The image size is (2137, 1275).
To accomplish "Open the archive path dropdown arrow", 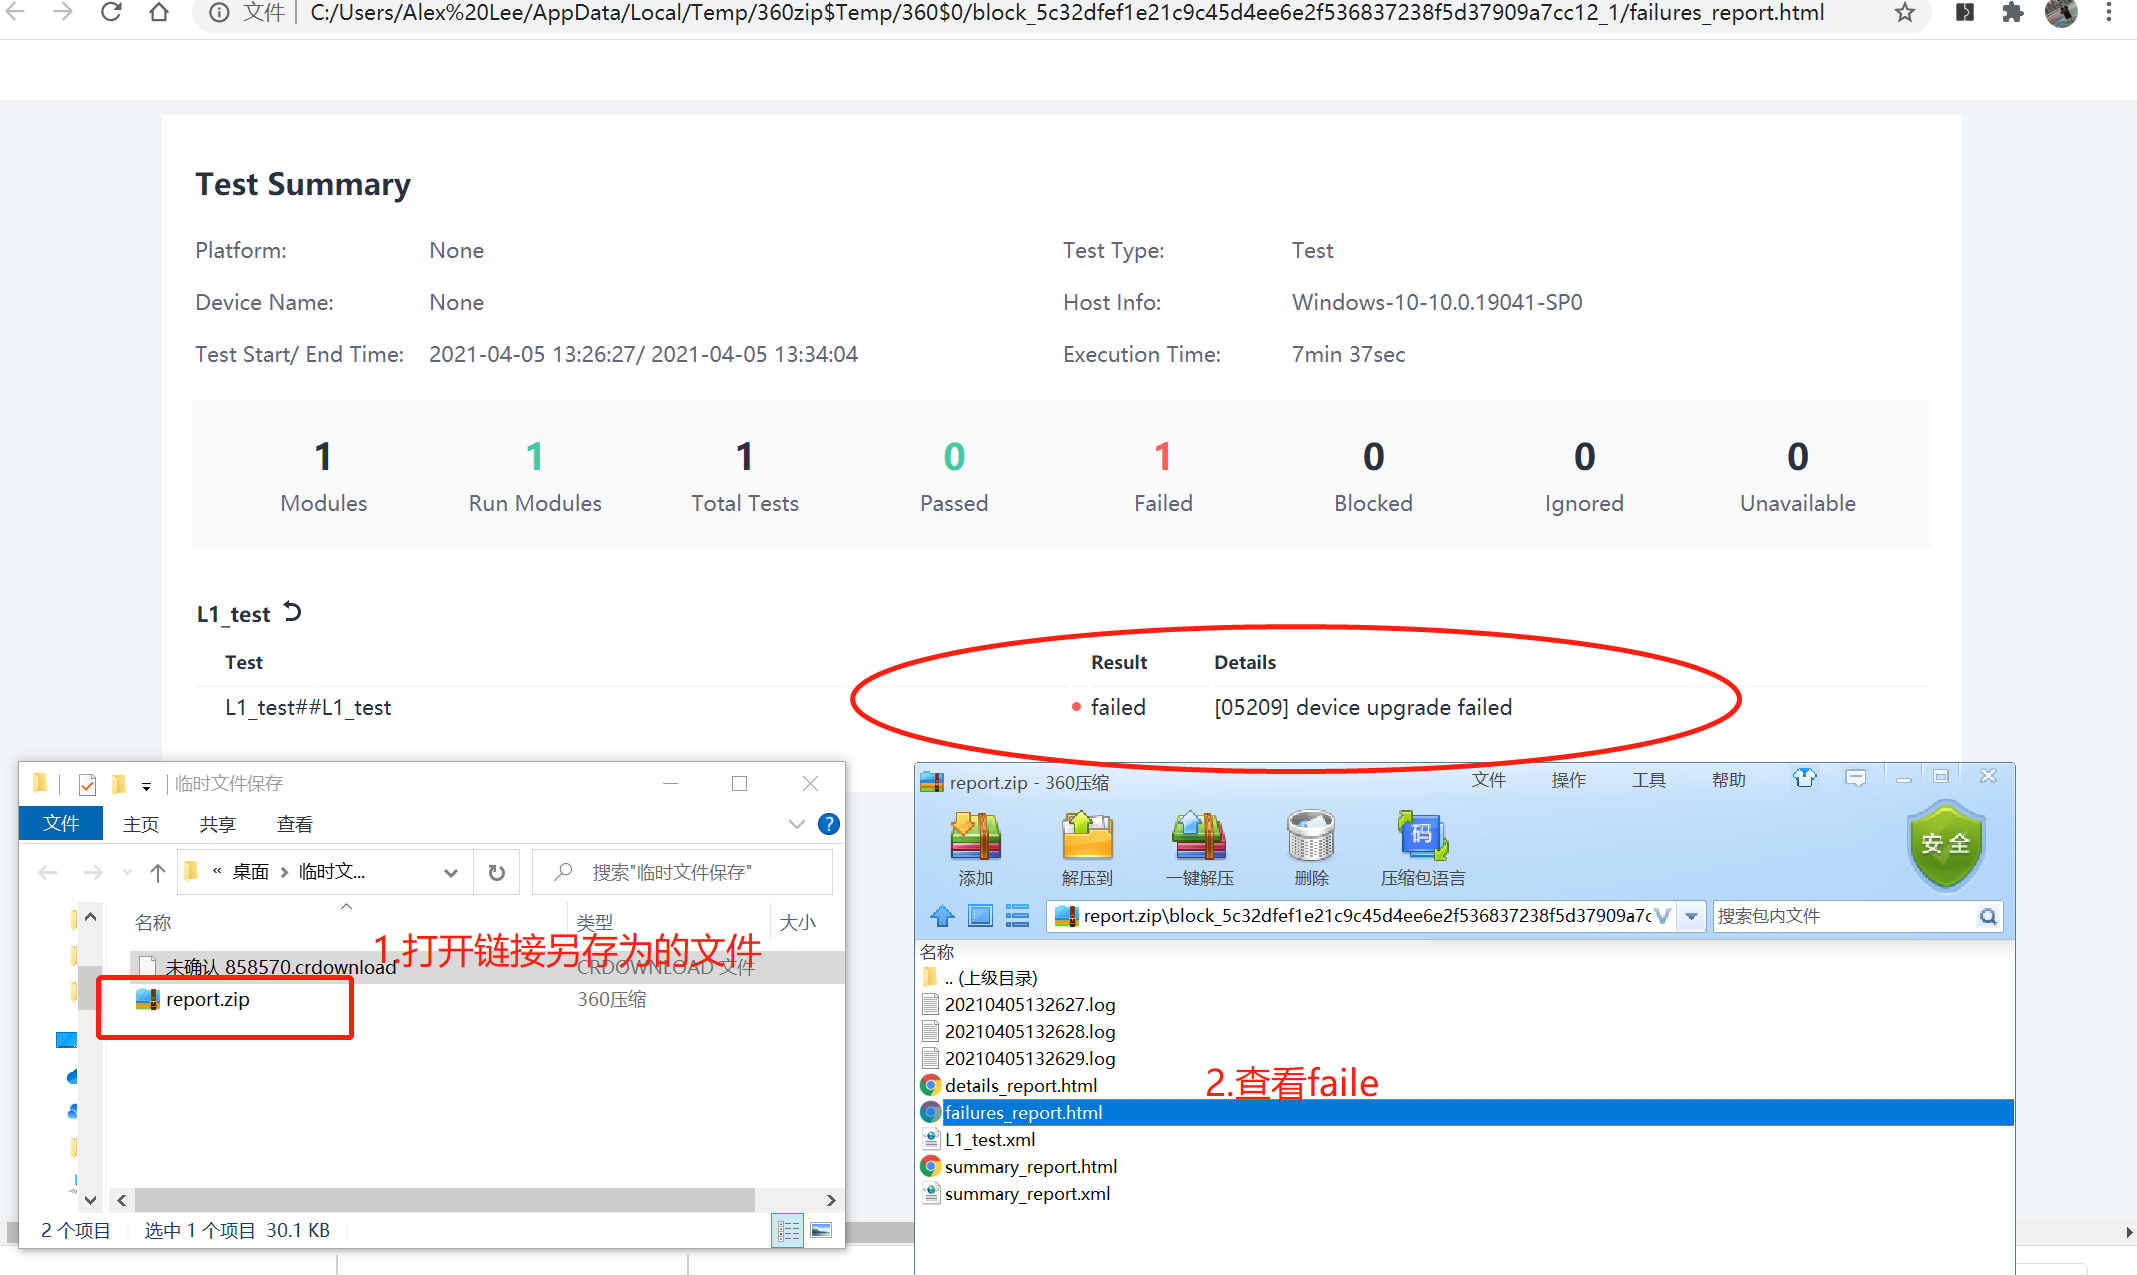I will (1691, 916).
